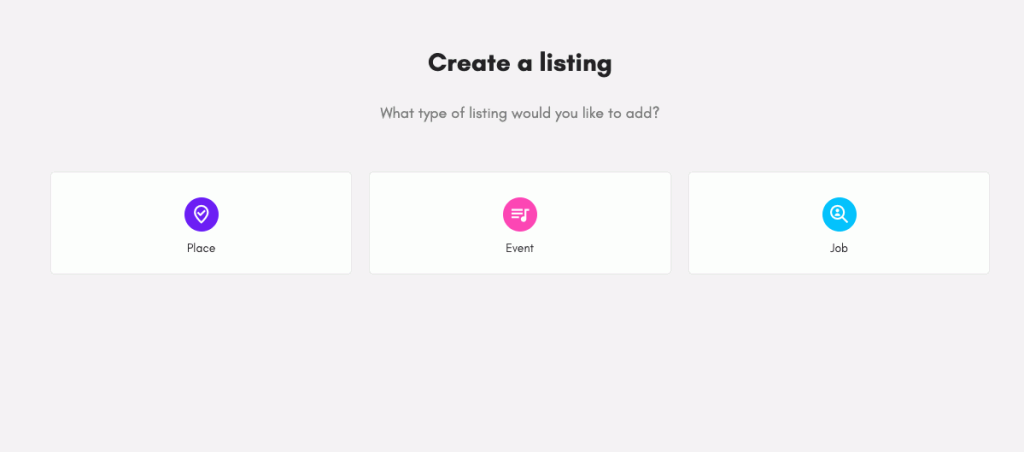This screenshot has height=452, width=1024.
Task: Open the card with the pink round icon
Action: (x=520, y=223)
